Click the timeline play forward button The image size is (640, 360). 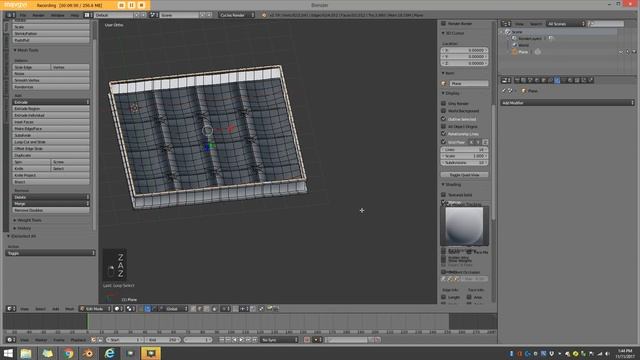(x=241, y=340)
